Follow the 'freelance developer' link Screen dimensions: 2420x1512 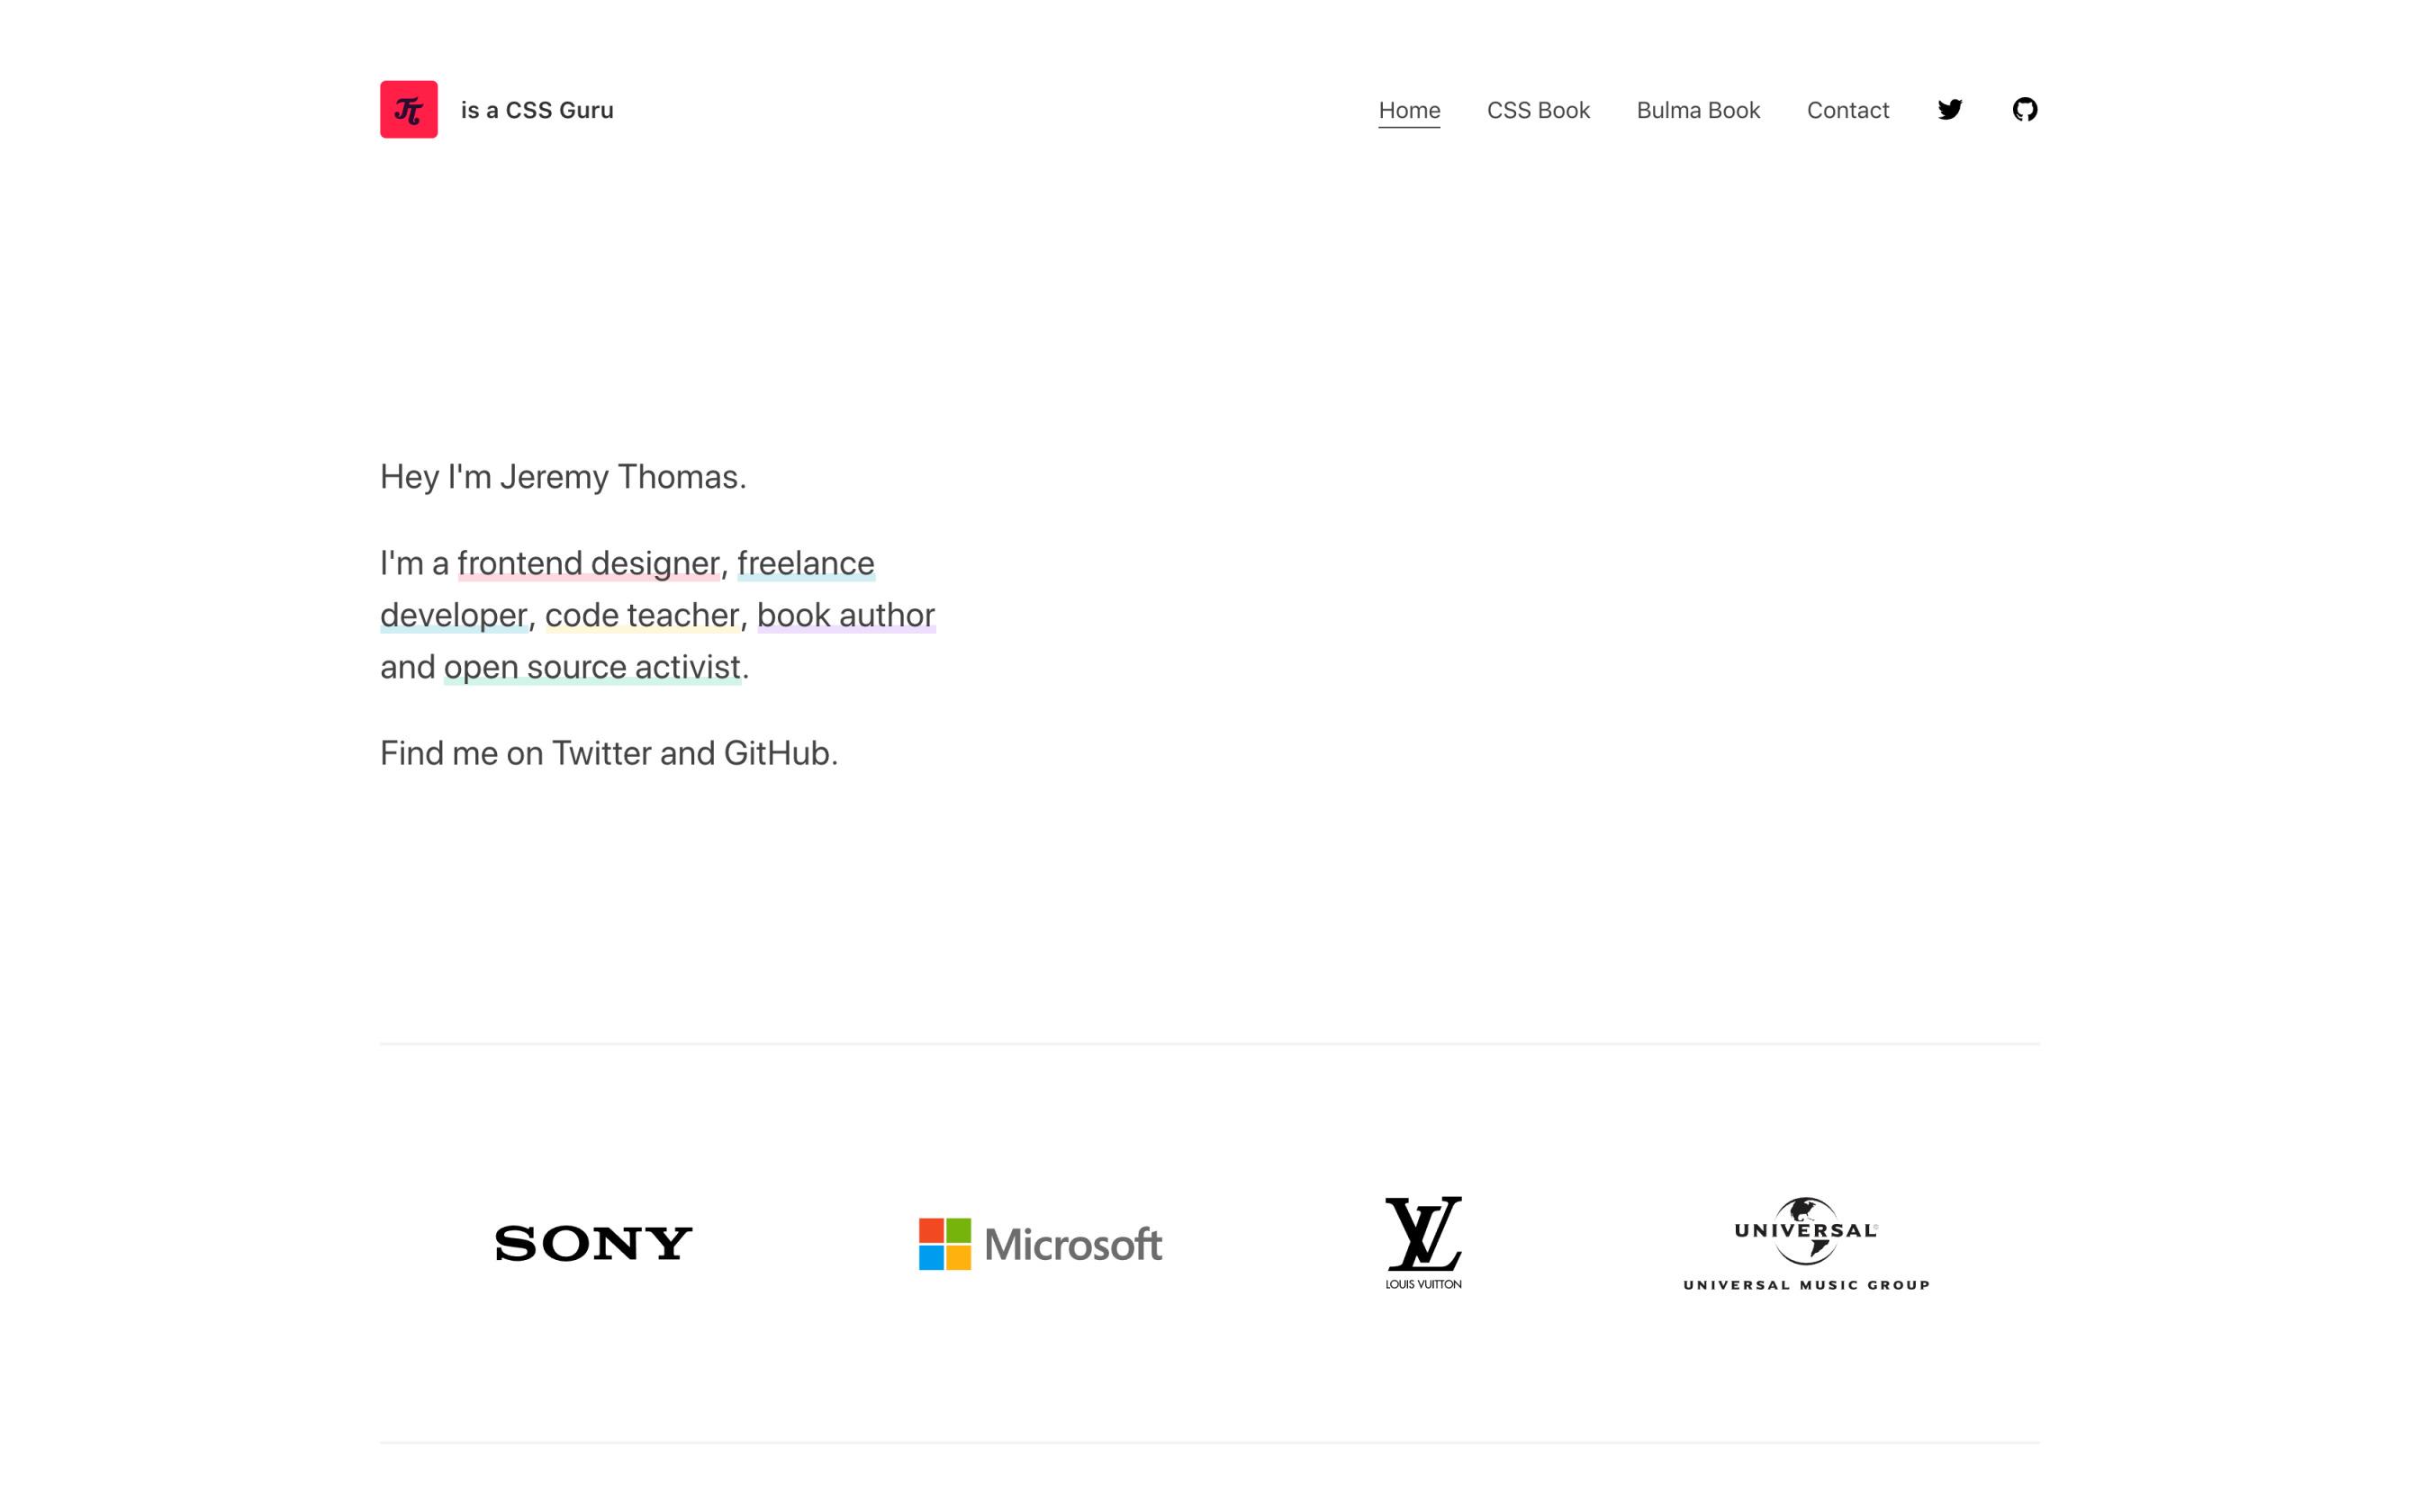(x=805, y=563)
